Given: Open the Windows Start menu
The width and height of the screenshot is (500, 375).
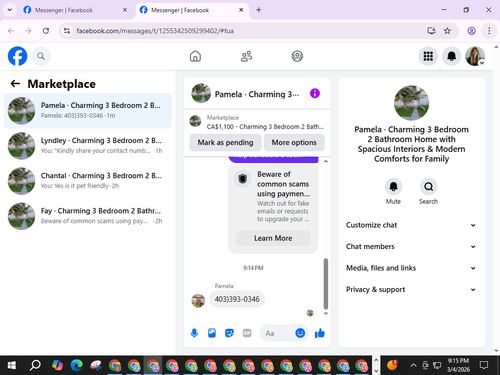Looking at the screenshot, I should (x=12, y=365).
